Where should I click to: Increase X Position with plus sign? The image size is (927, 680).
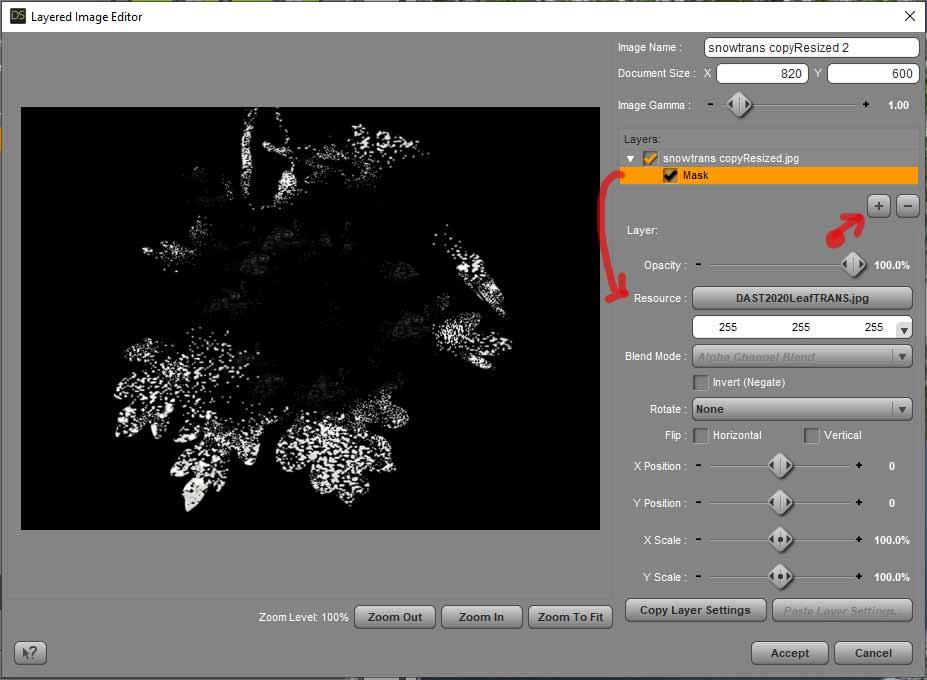tap(858, 465)
